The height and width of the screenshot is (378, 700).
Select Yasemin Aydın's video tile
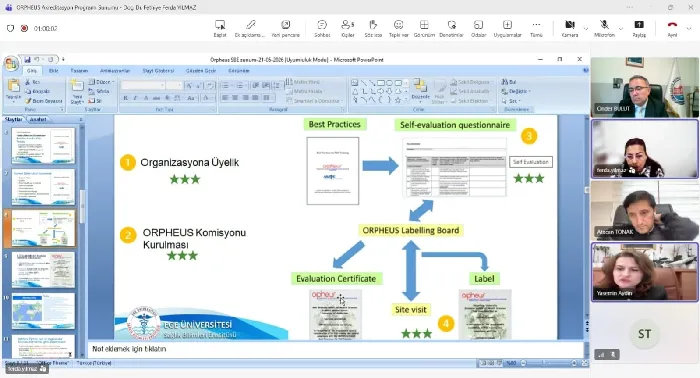[x=644, y=272]
